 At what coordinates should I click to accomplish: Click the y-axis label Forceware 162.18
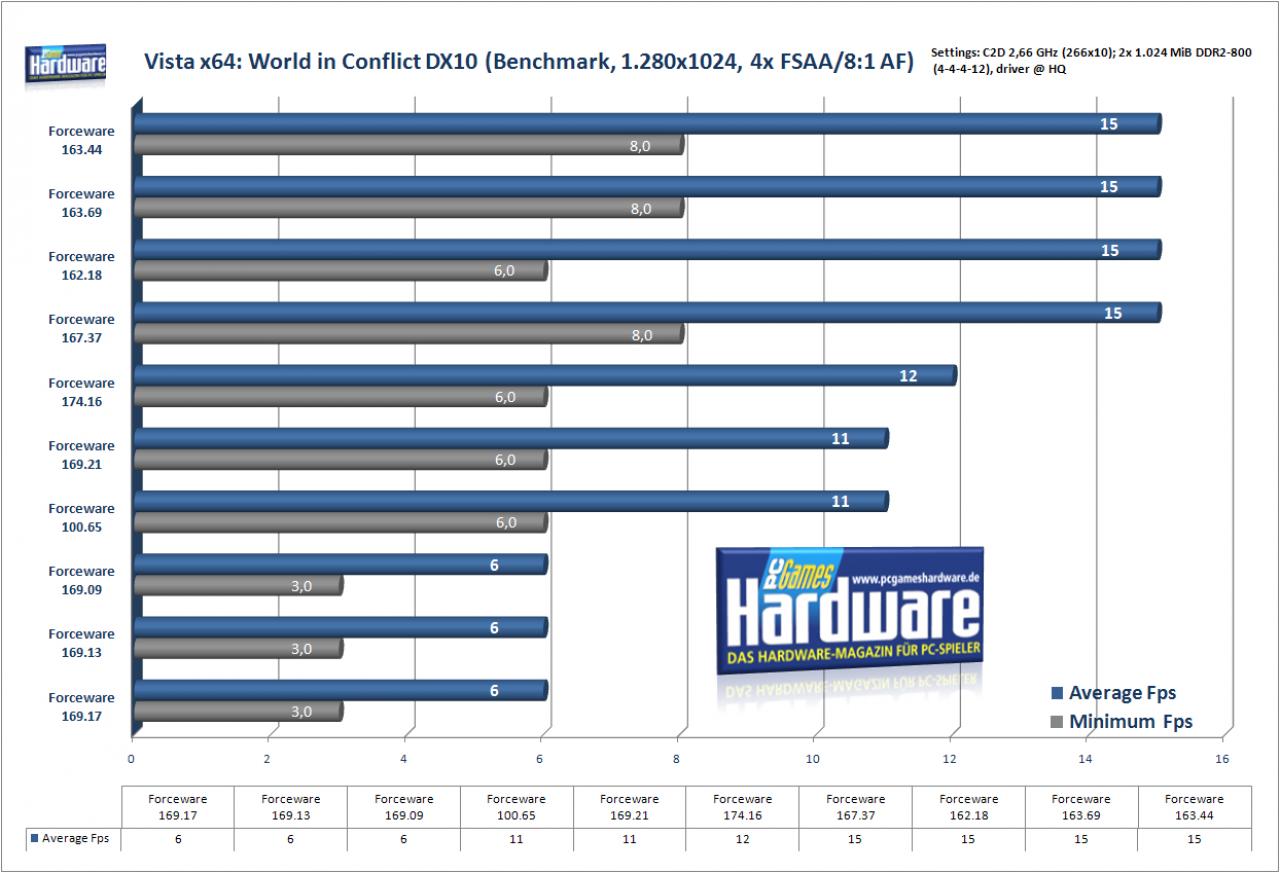click(81, 266)
